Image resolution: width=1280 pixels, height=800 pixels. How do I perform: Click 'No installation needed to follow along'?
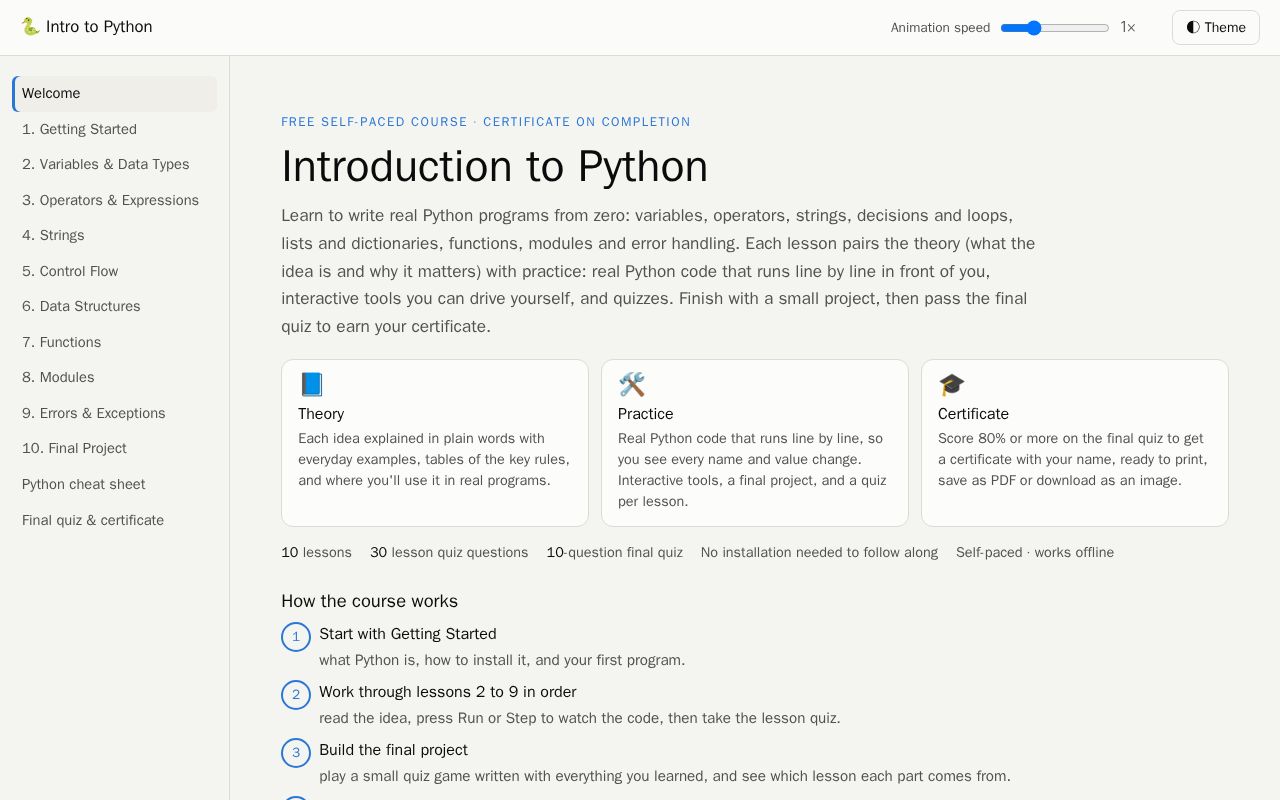(x=819, y=553)
